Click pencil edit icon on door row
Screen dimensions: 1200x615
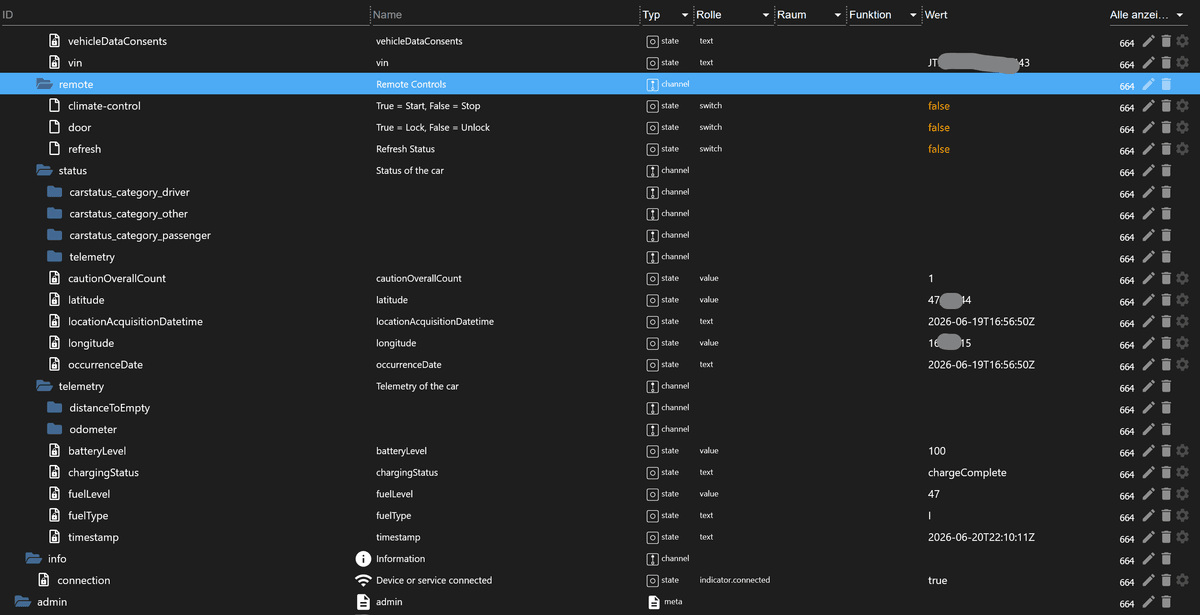pyautogui.click(x=1149, y=128)
